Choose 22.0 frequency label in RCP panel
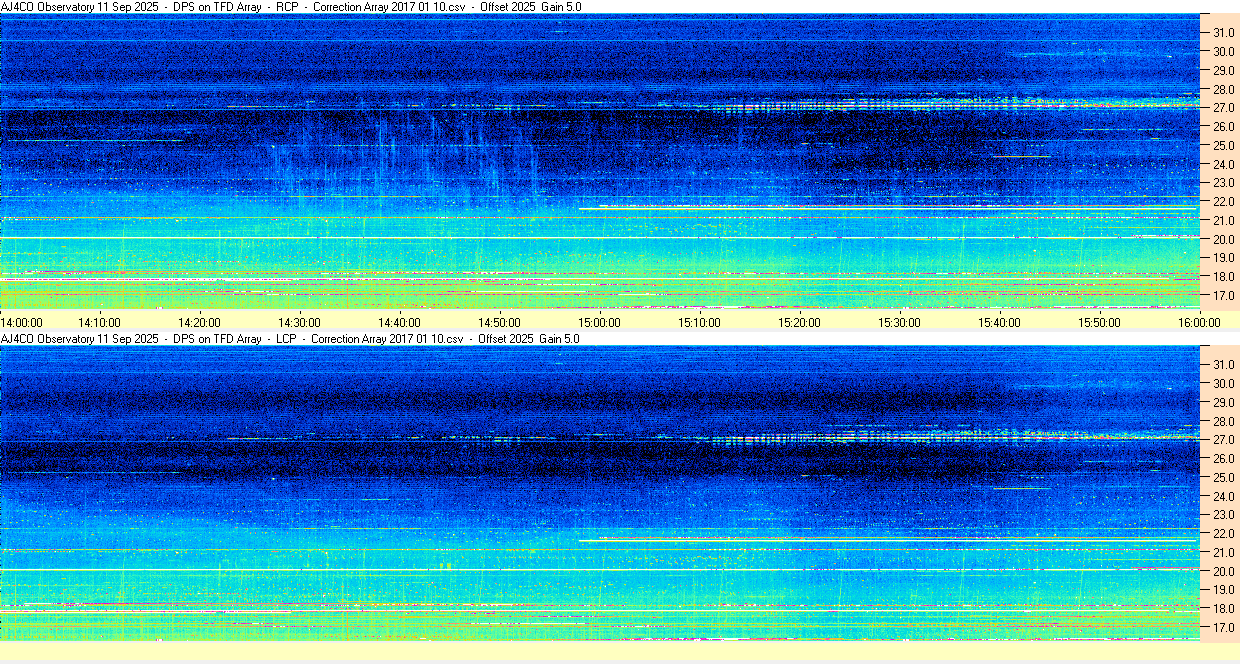This screenshot has width=1240, height=664. coord(1224,202)
